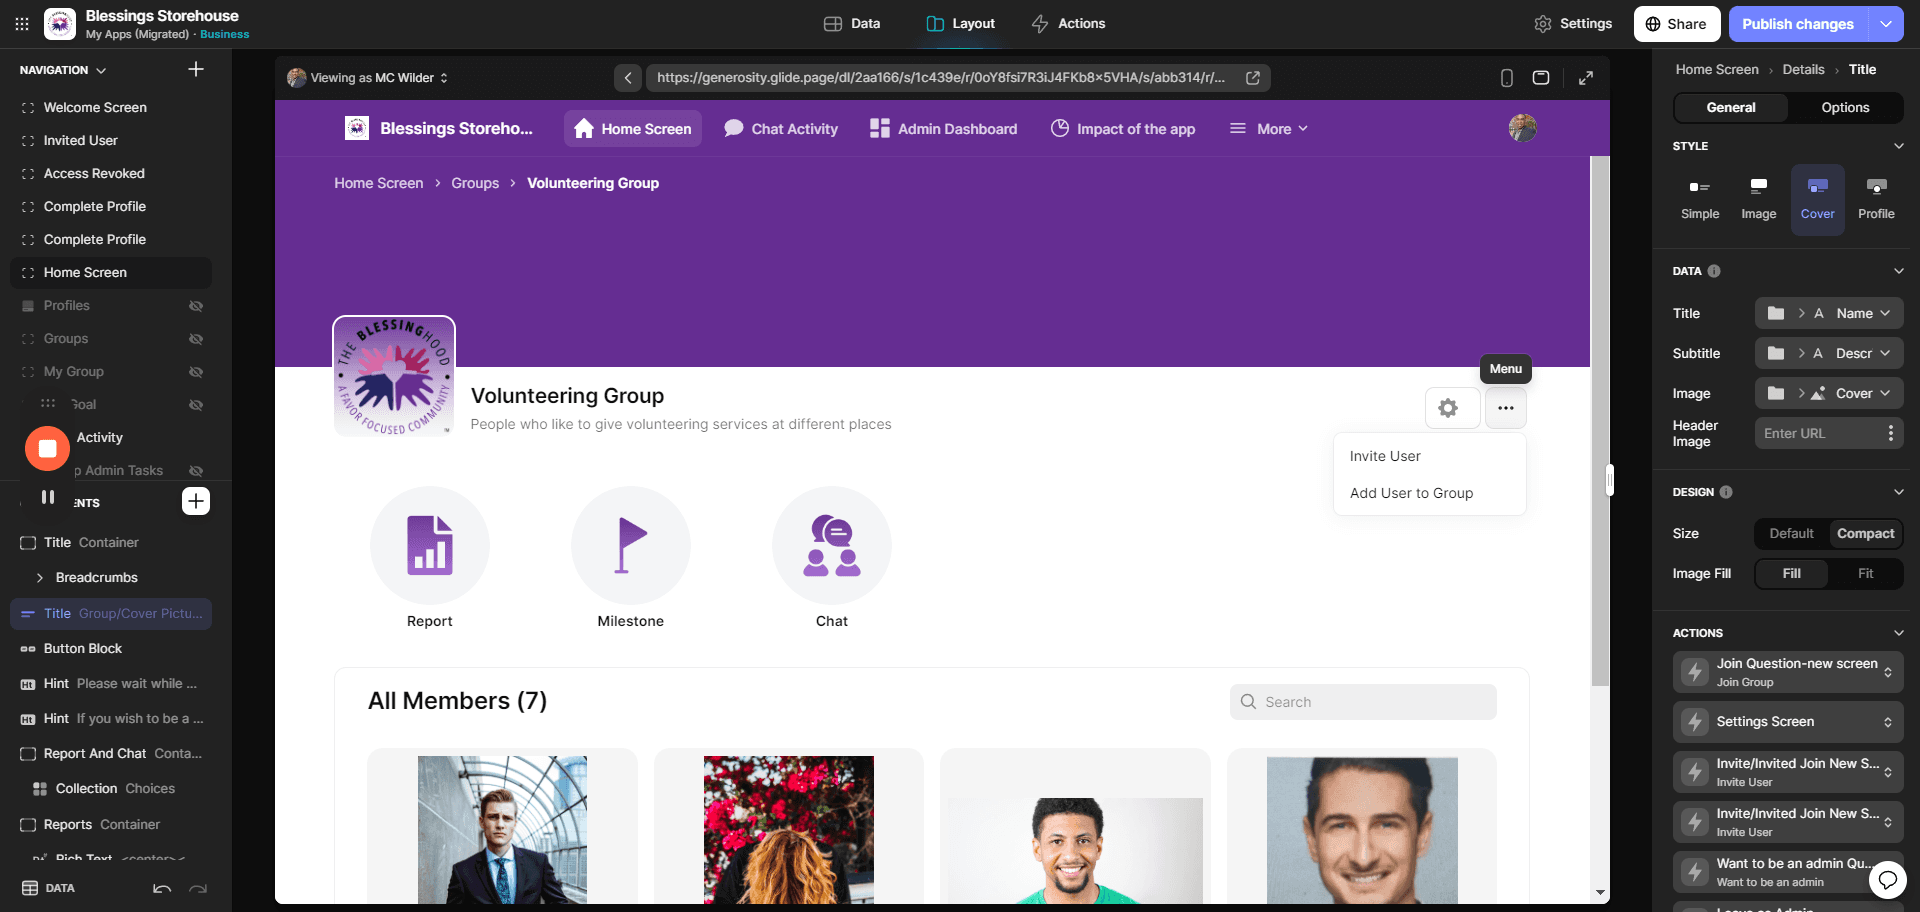Click Publish changes button
1920x912 pixels.
click(x=1798, y=24)
